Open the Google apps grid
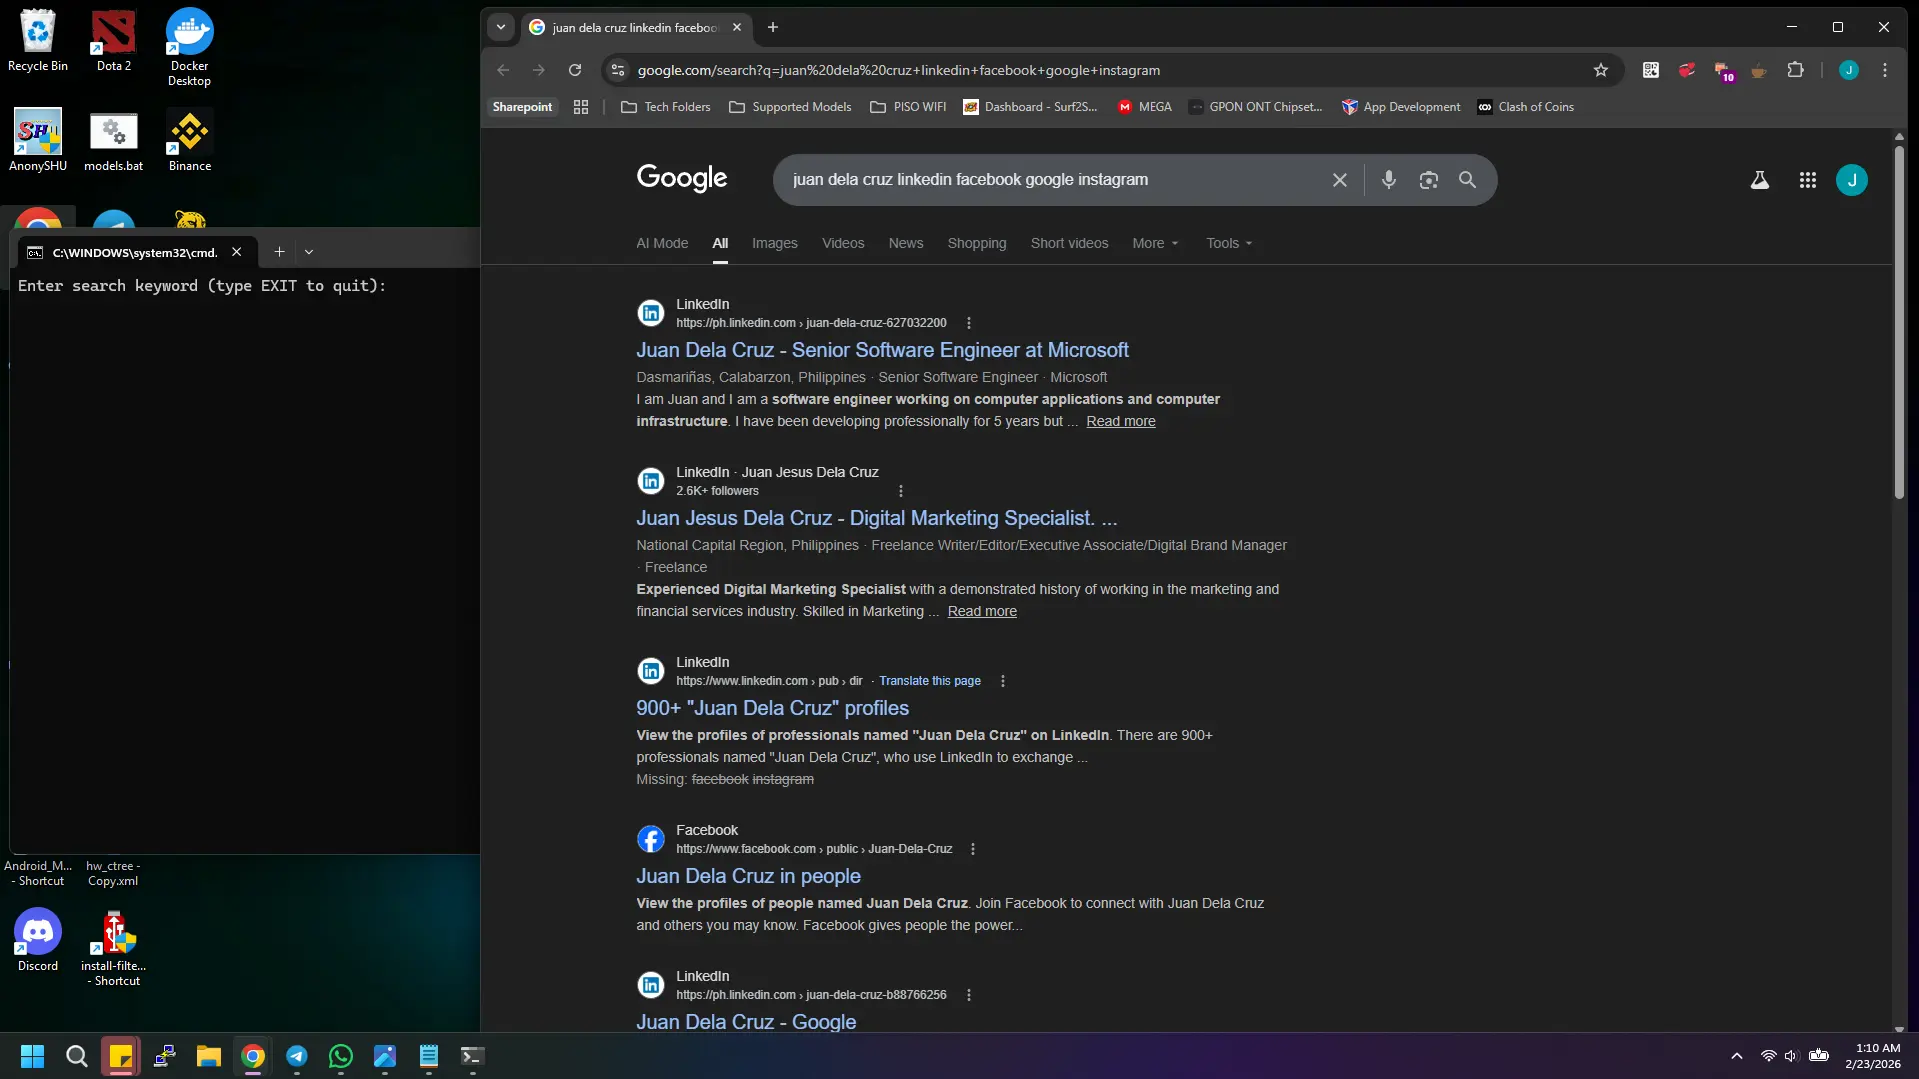1919x1079 pixels. click(1807, 180)
